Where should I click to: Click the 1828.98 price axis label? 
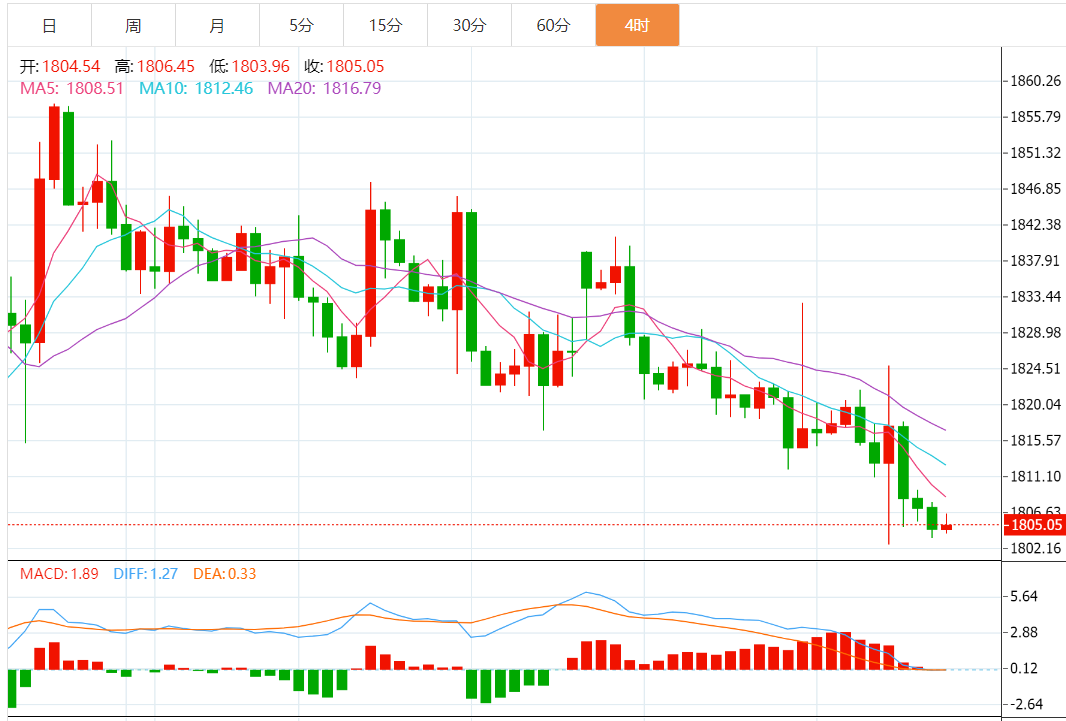tap(1035, 333)
